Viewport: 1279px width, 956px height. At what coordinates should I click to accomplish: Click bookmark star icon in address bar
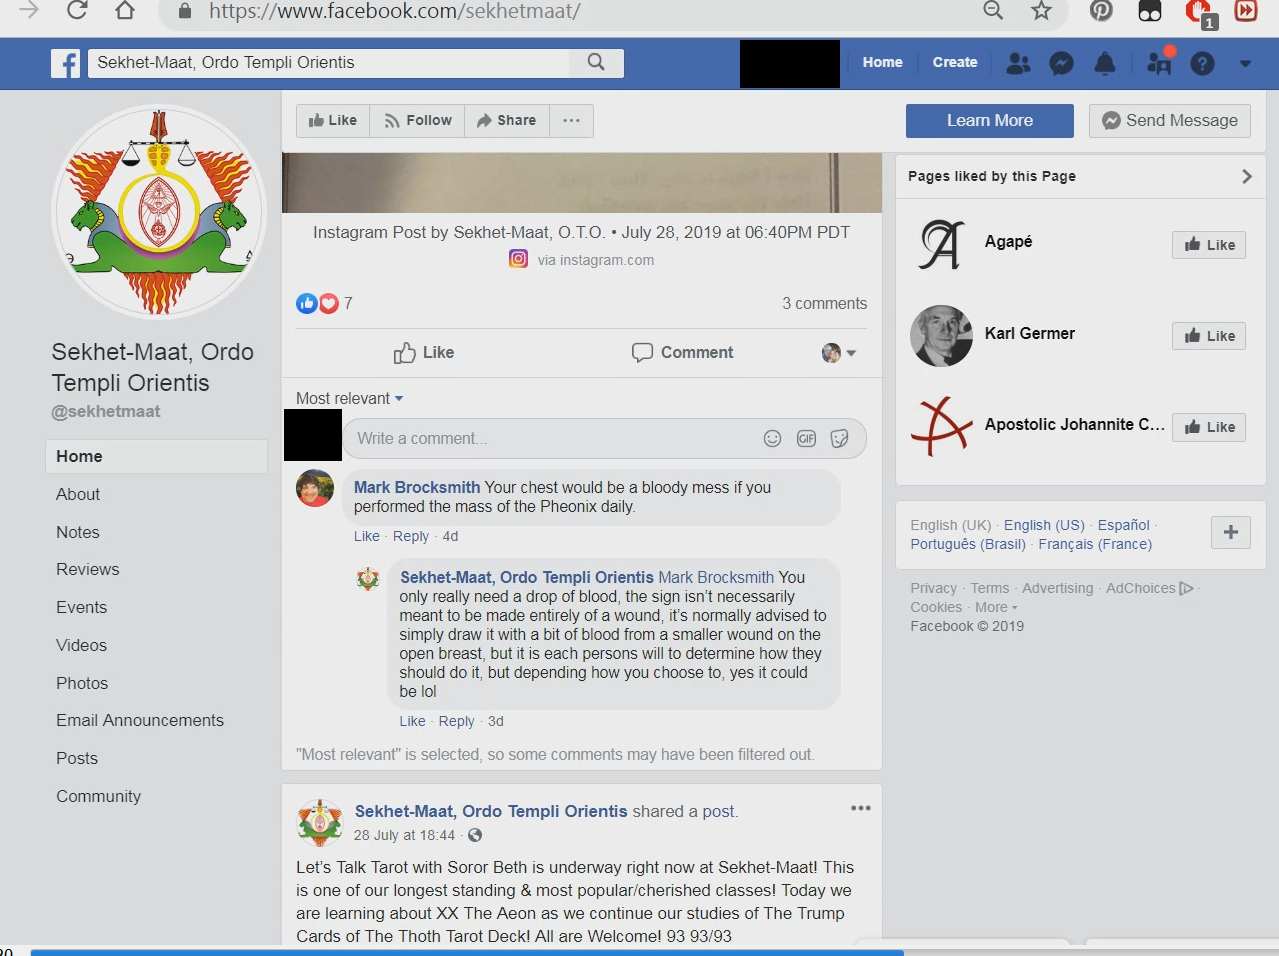point(1041,11)
